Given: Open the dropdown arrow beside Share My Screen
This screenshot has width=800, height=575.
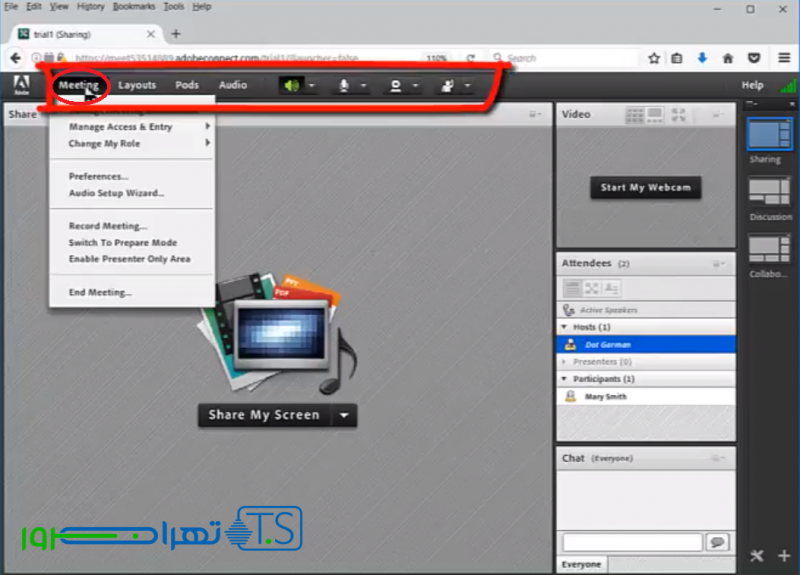Looking at the screenshot, I should point(344,415).
